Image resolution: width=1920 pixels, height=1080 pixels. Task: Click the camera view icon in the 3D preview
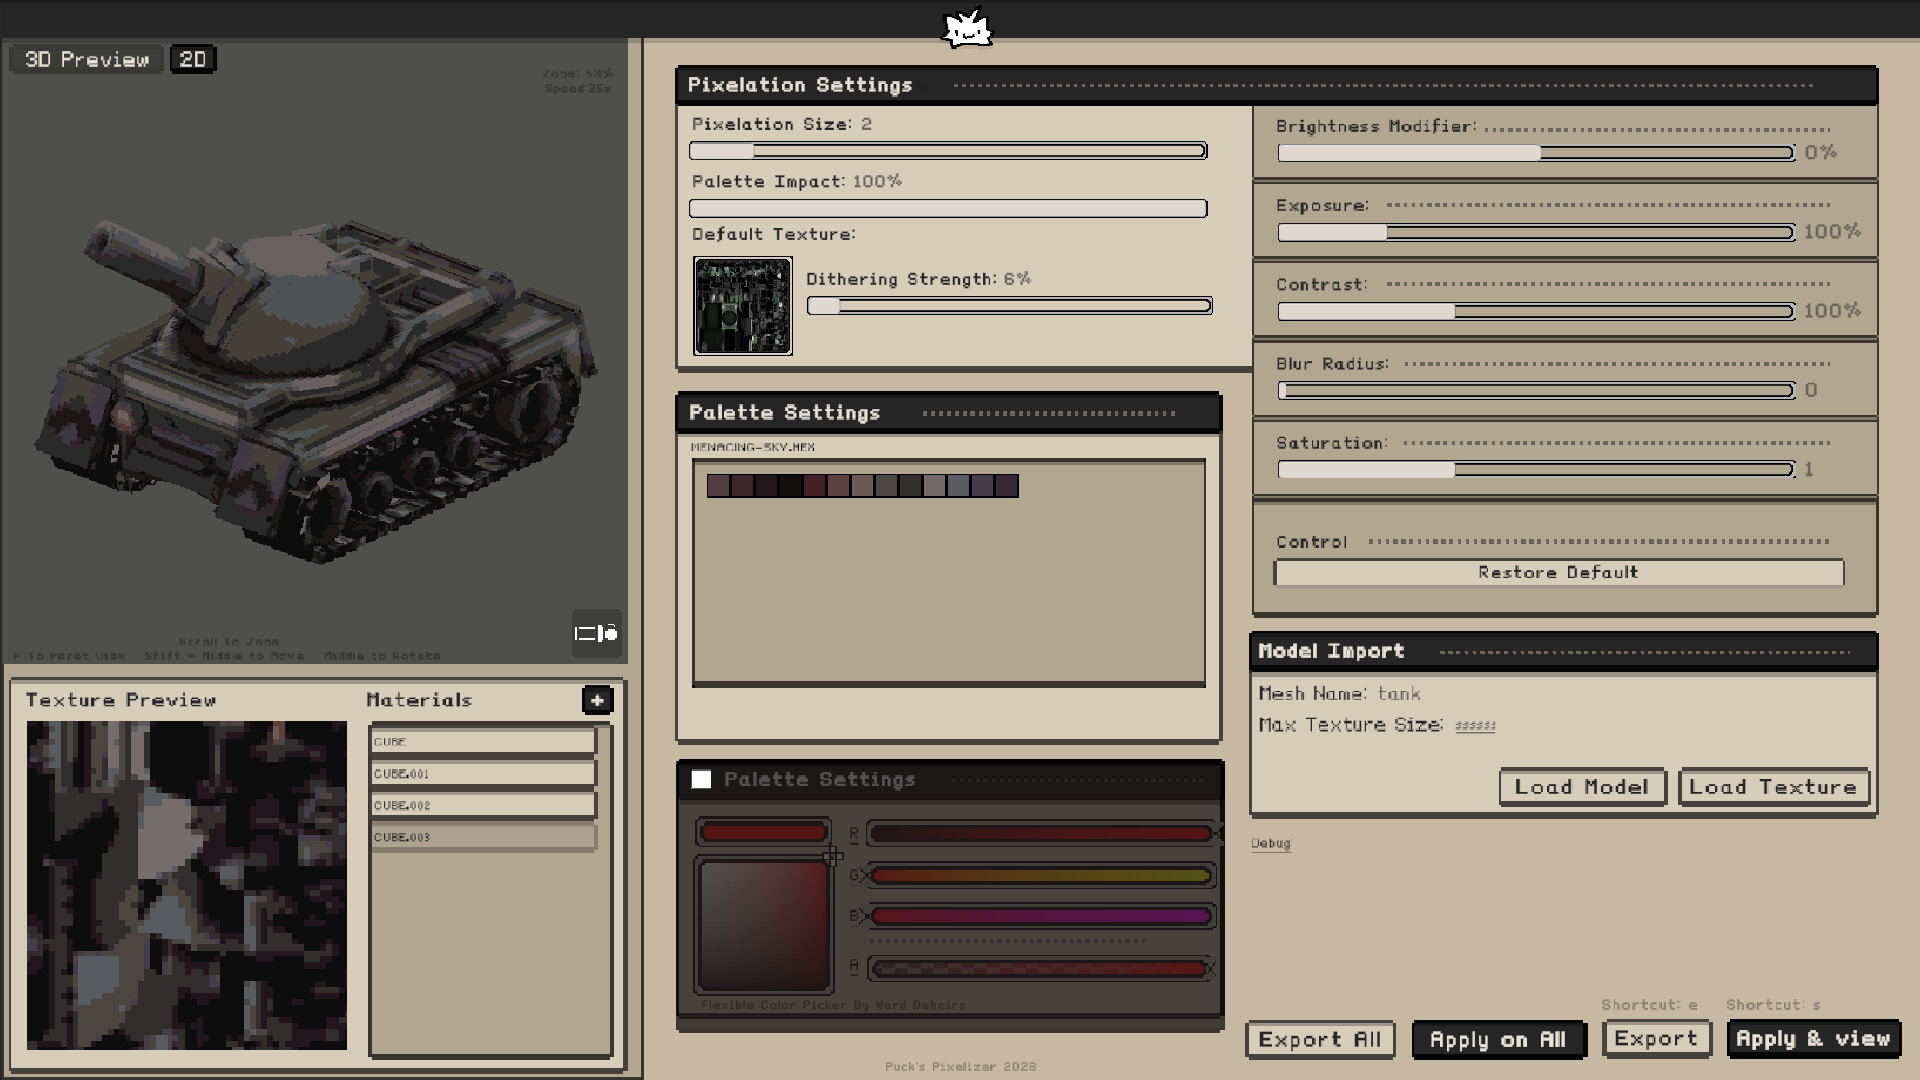(596, 633)
